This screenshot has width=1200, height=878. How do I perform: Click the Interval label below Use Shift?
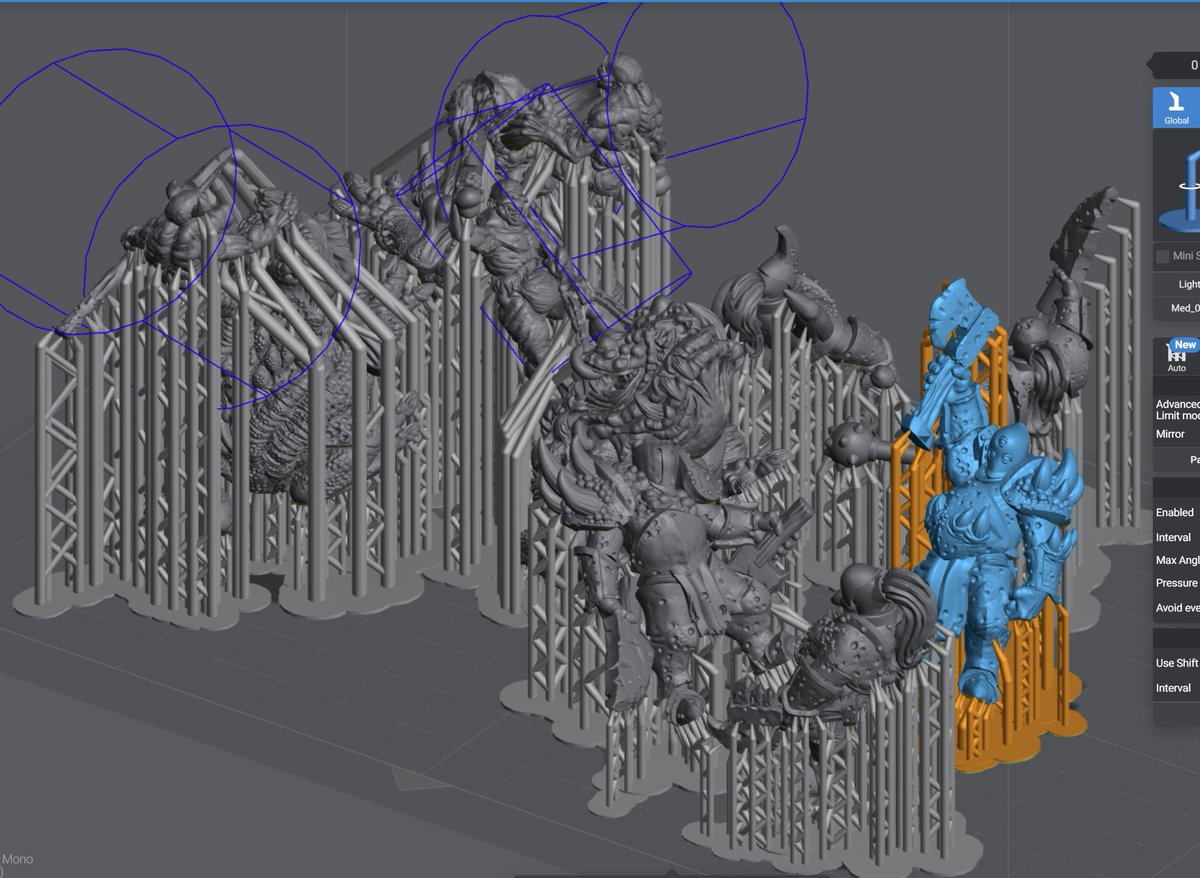1173,688
